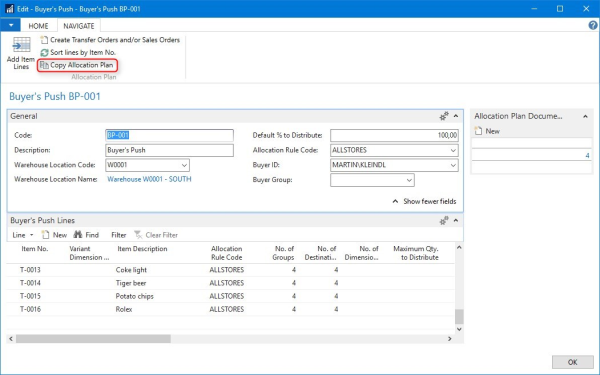
Task: Select Create Transfer Orders and/or Sales Orders
Action: (110, 40)
